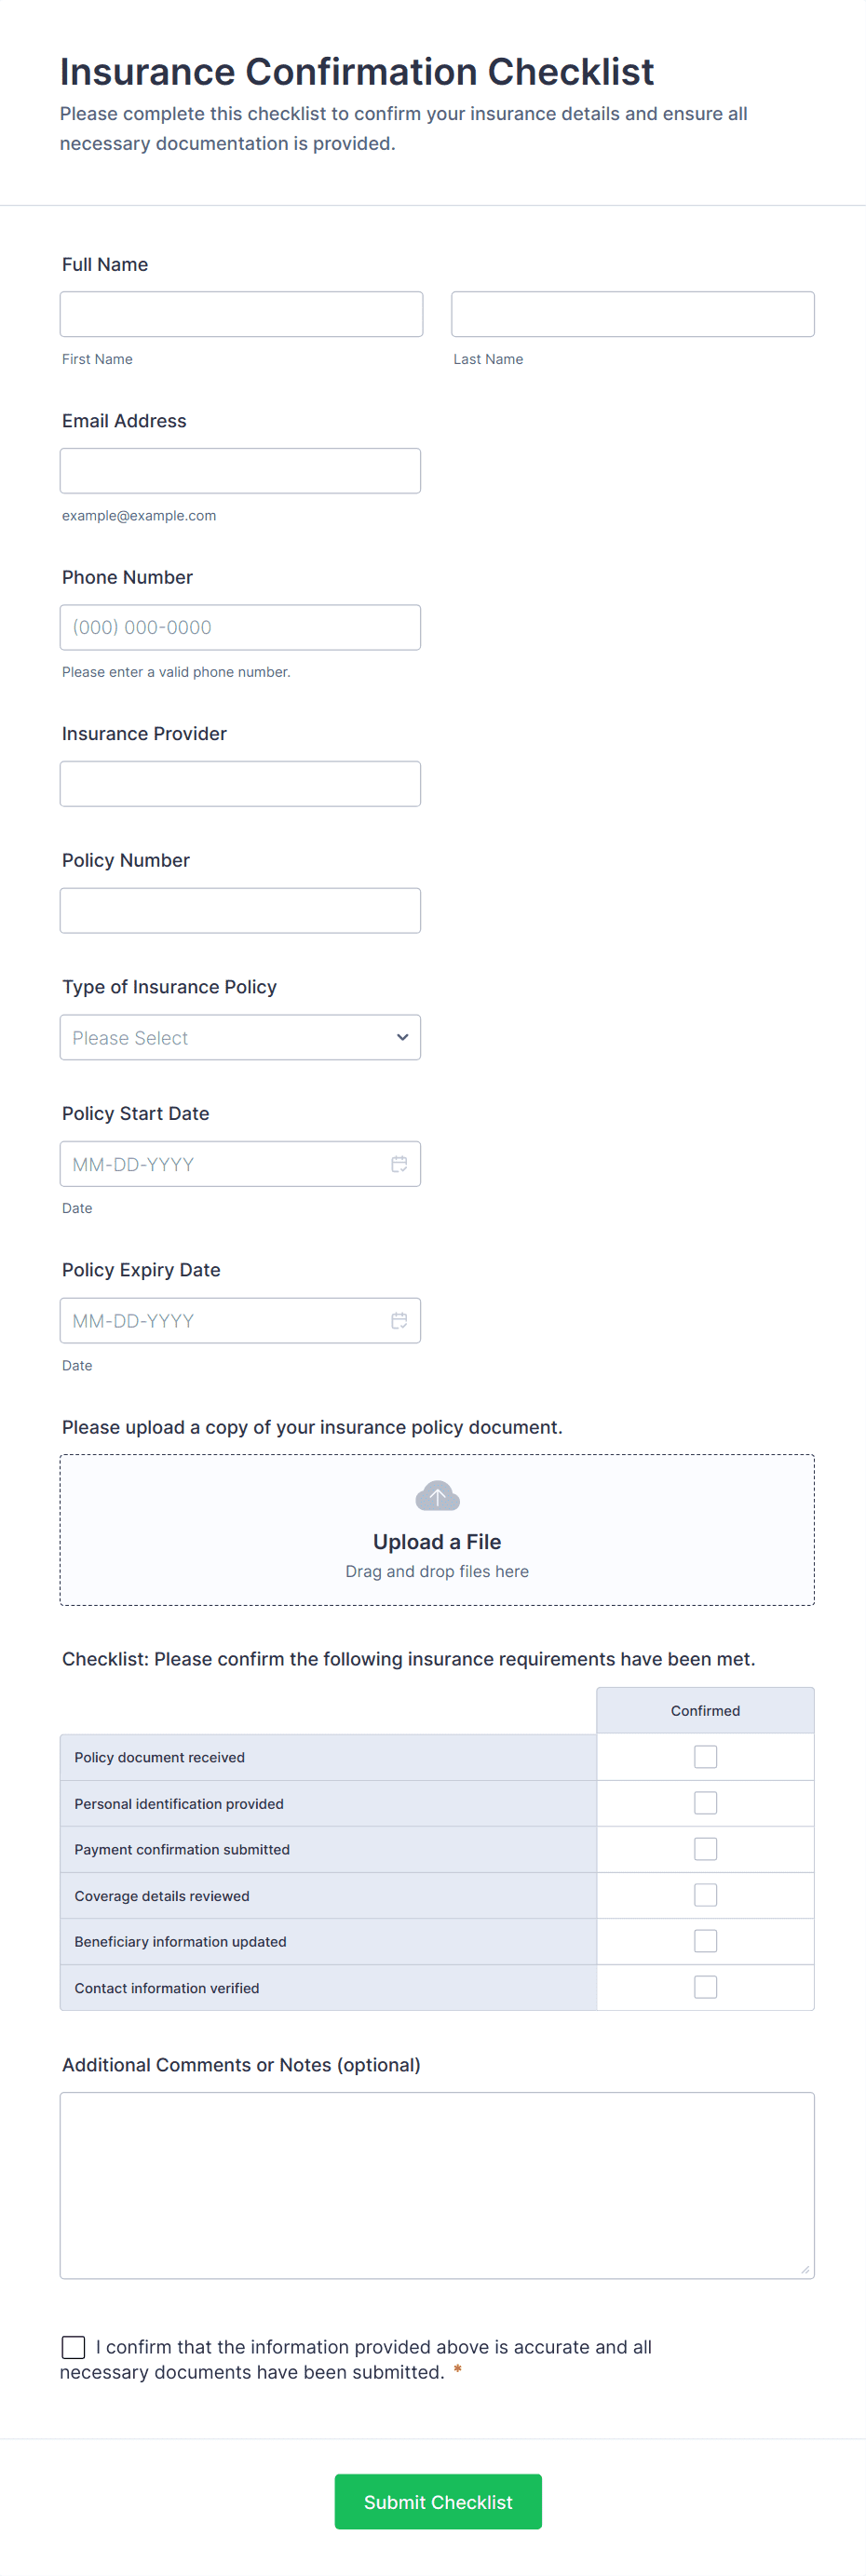Mark Beneficiary information updated as confirmed

tap(705, 1941)
